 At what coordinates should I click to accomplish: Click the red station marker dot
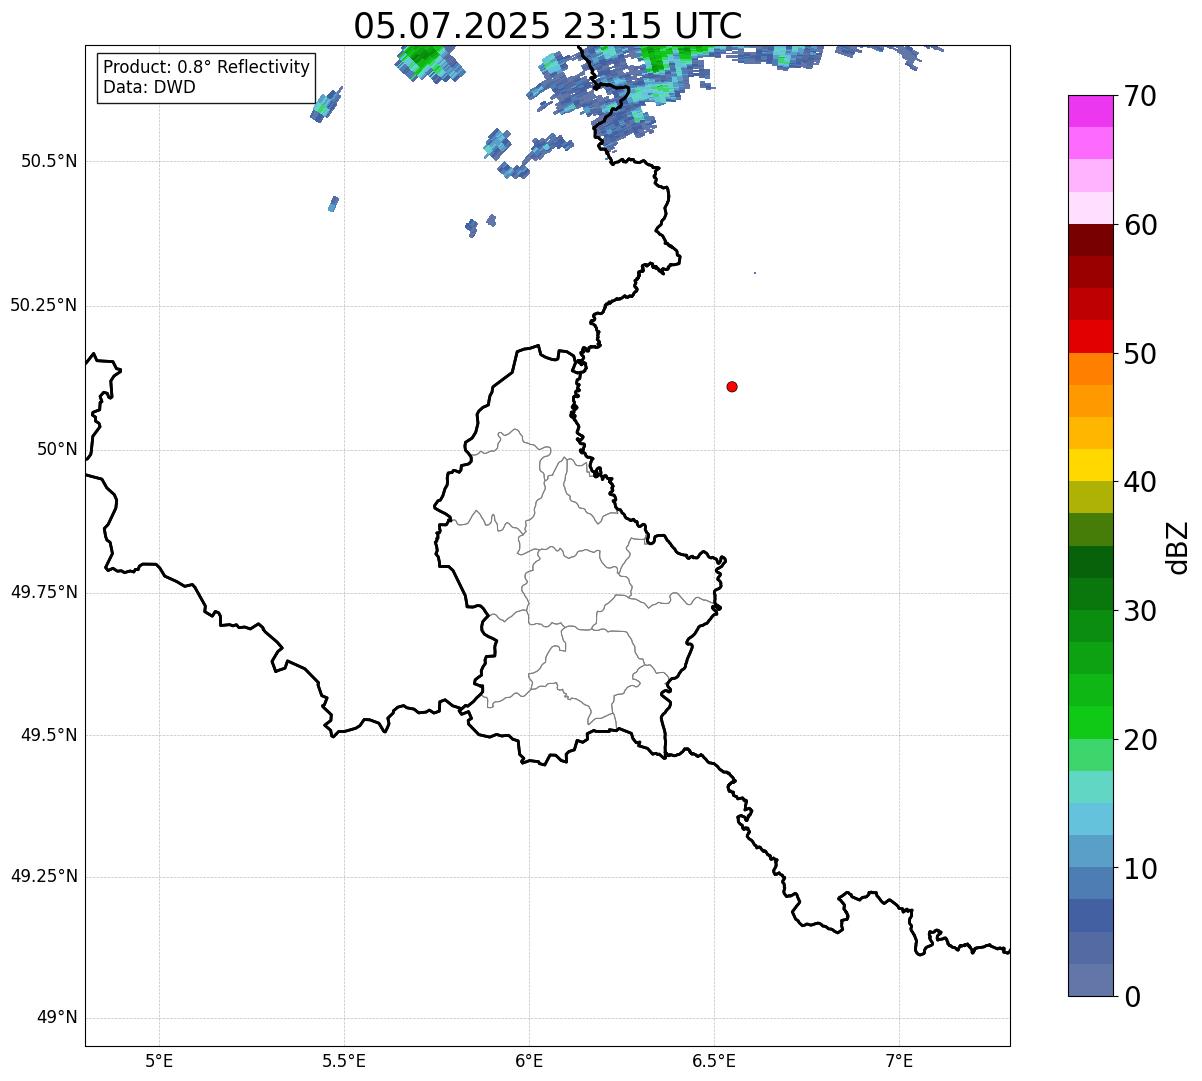point(732,386)
